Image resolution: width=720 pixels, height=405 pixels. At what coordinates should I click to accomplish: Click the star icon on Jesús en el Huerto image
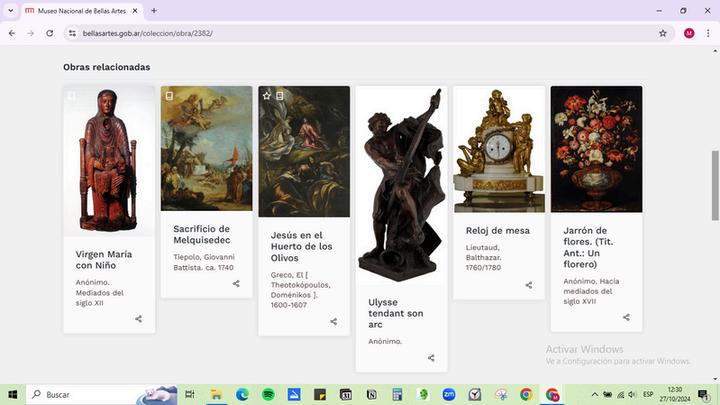(x=267, y=96)
